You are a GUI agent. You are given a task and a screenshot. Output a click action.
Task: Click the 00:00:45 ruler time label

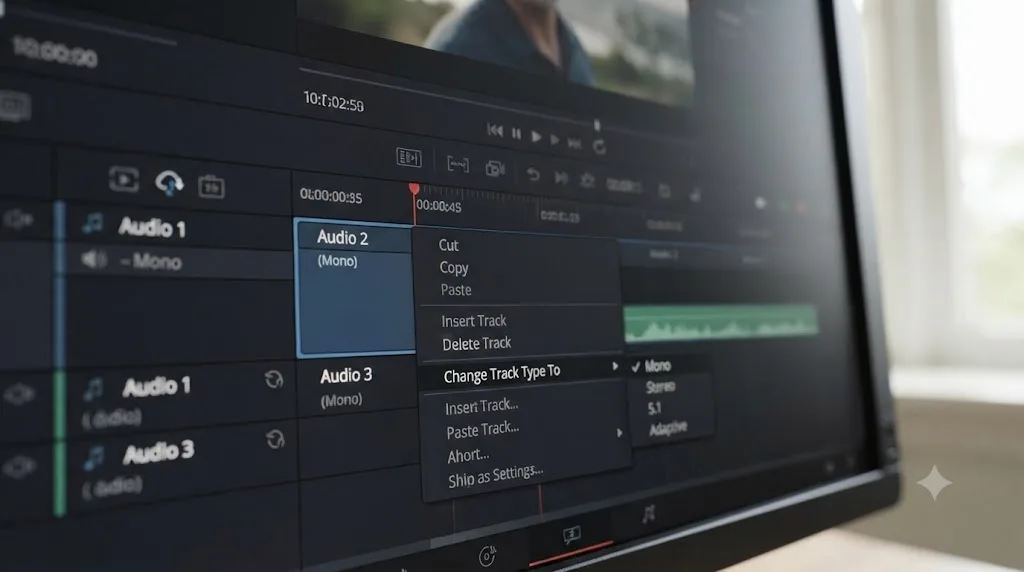[439, 206]
